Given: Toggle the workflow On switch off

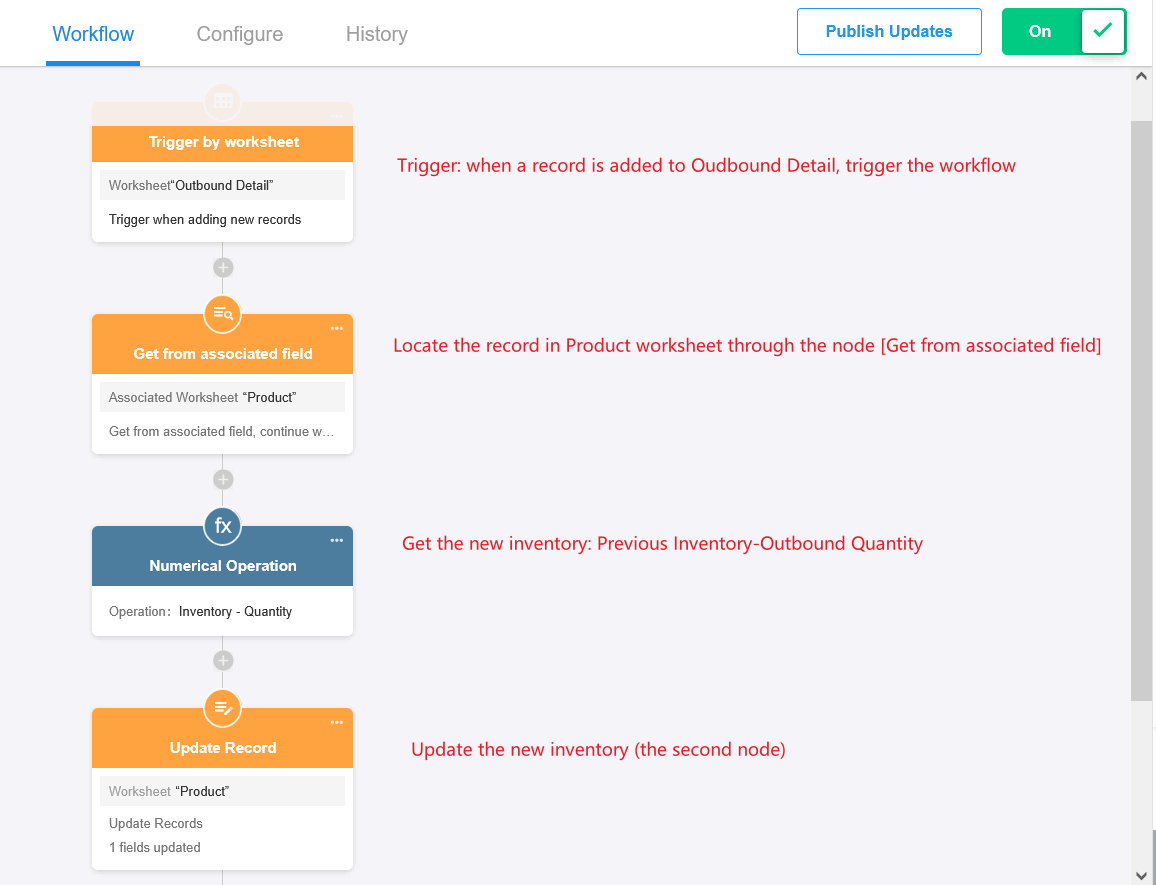Looking at the screenshot, I should [x=1064, y=31].
